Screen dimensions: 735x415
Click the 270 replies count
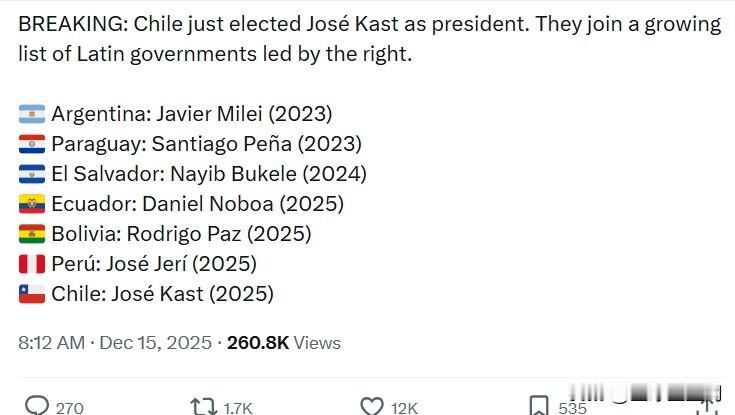coord(70,407)
